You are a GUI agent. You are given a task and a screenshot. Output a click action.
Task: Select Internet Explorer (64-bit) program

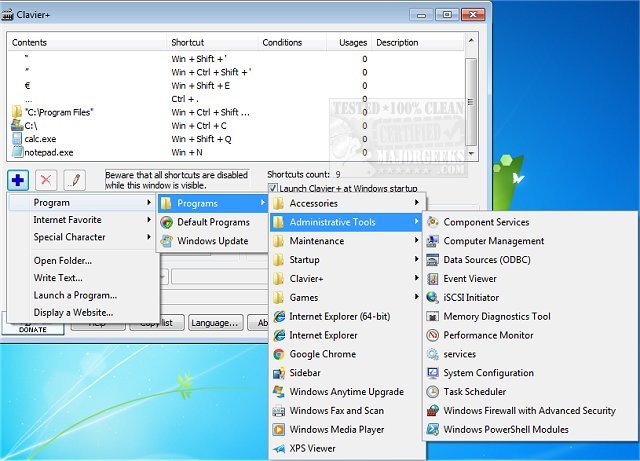pyautogui.click(x=347, y=316)
